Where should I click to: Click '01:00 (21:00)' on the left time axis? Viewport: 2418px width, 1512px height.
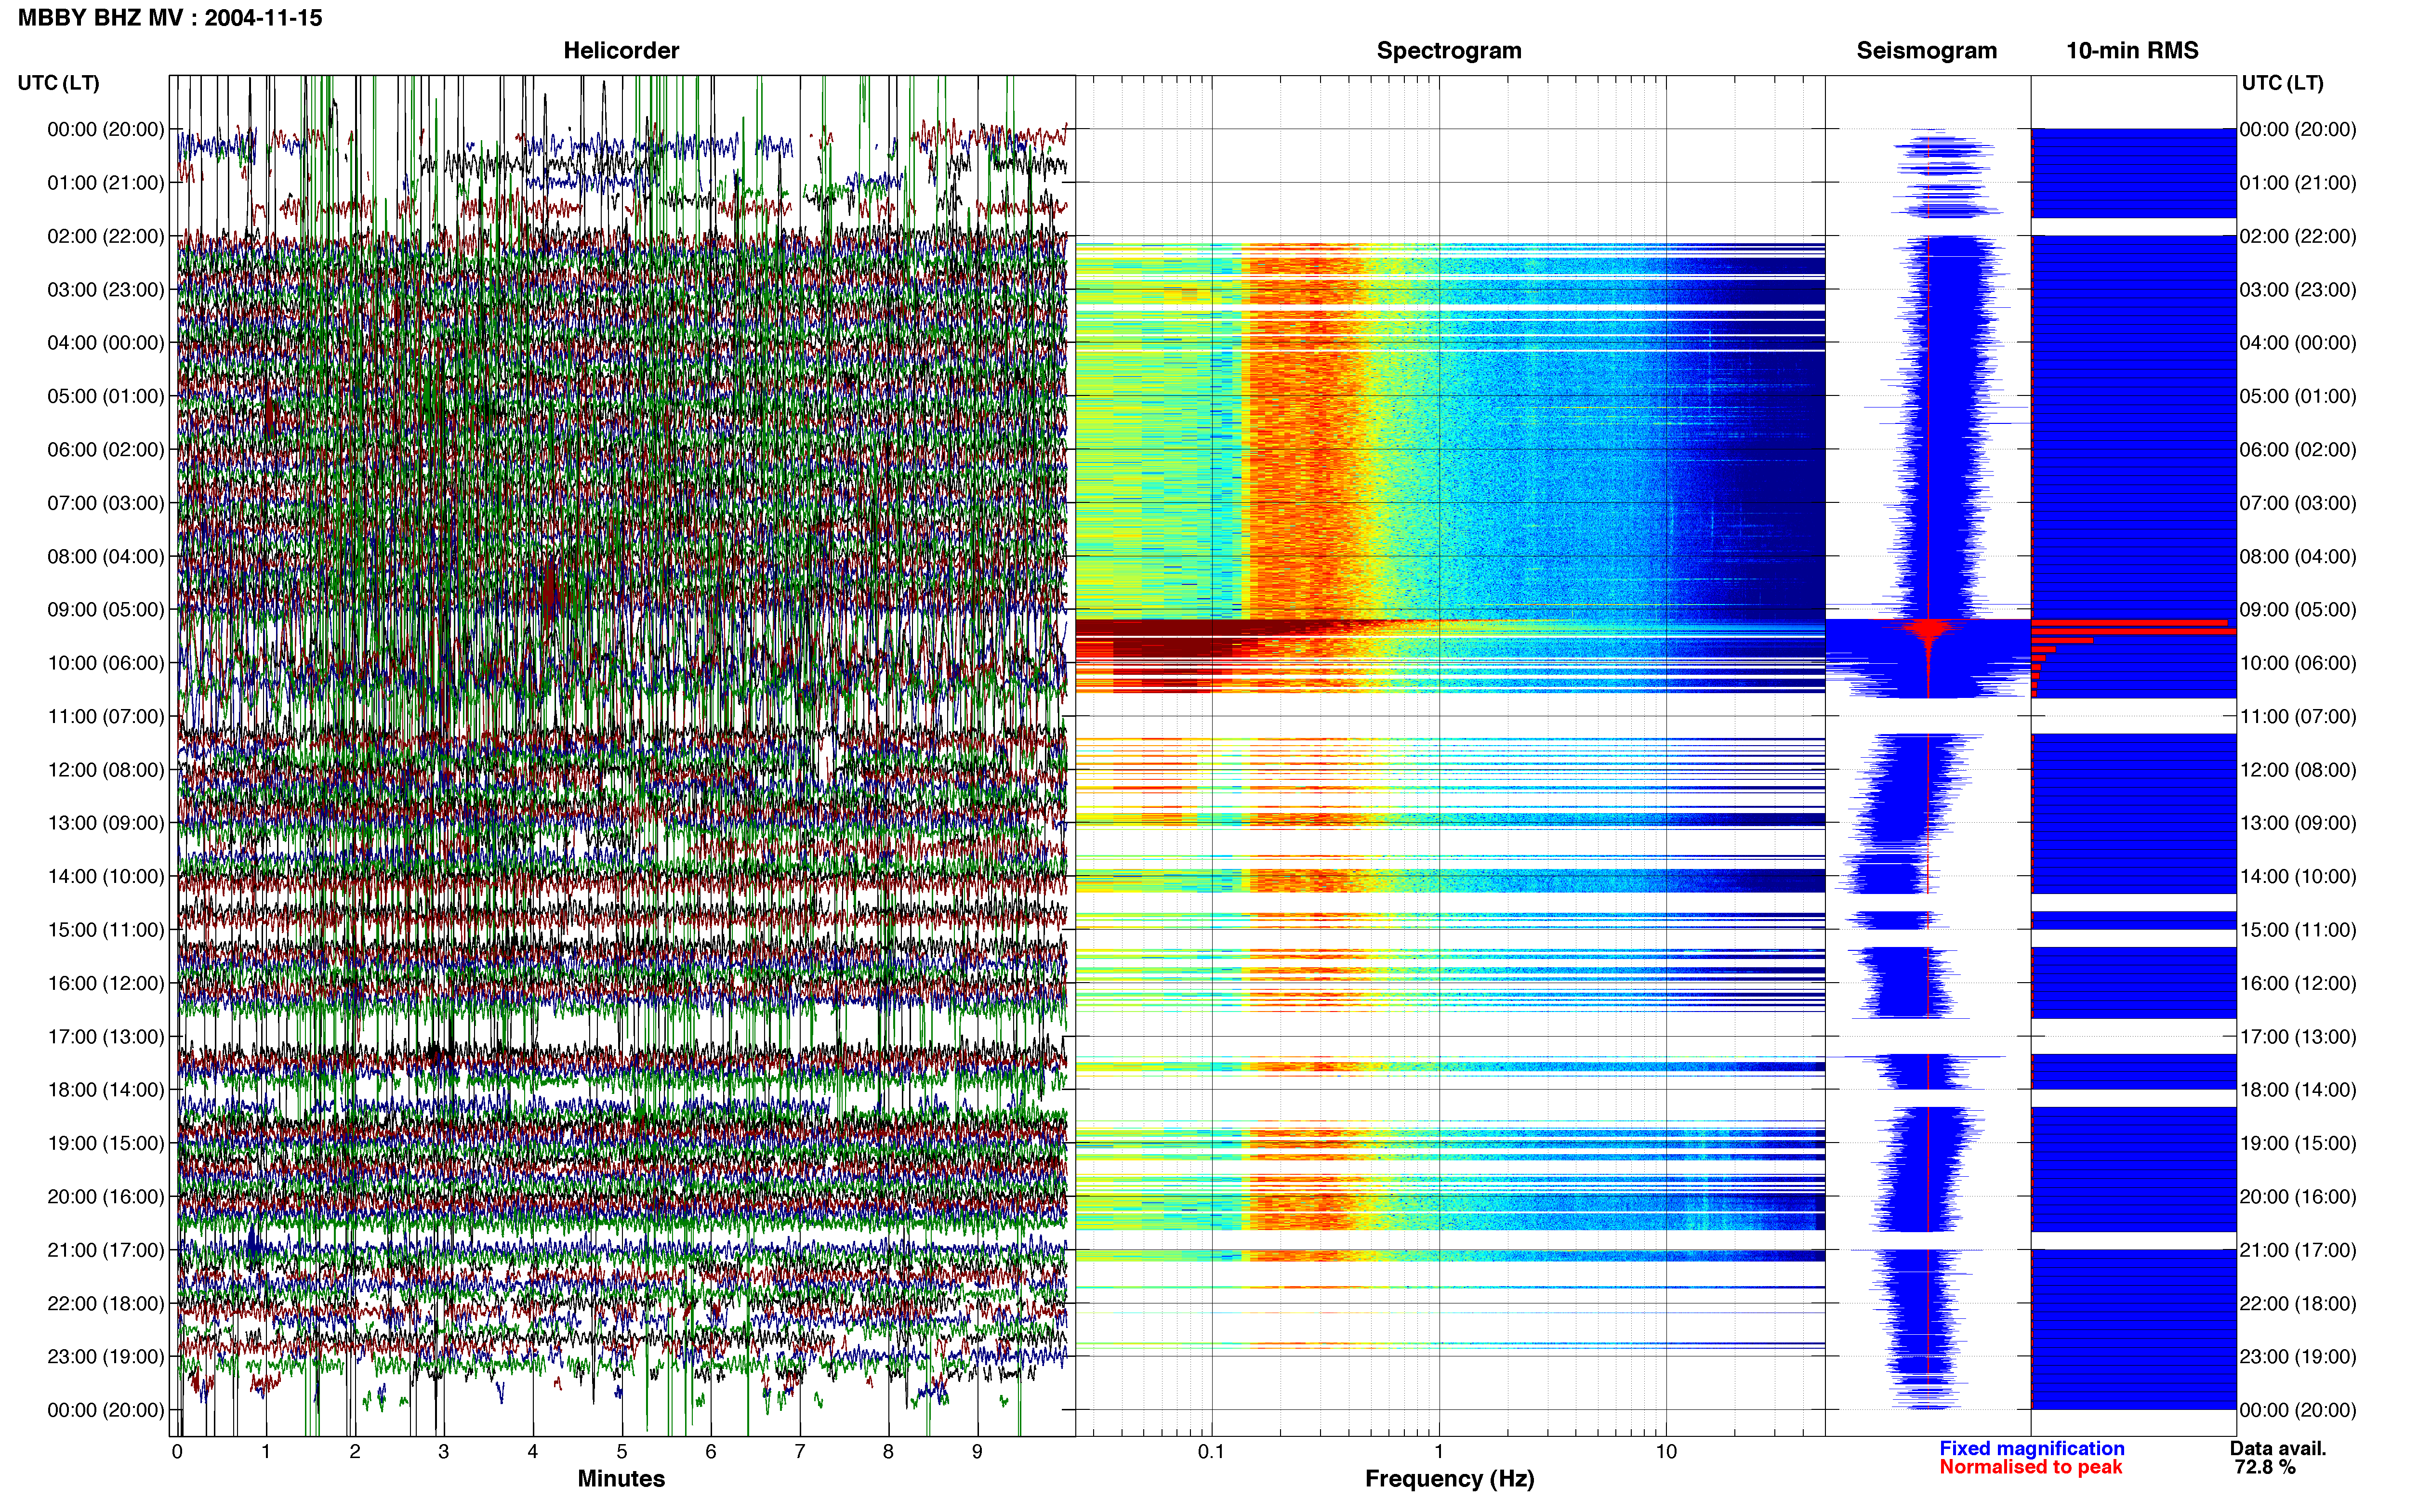pyautogui.click(x=106, y=183)
